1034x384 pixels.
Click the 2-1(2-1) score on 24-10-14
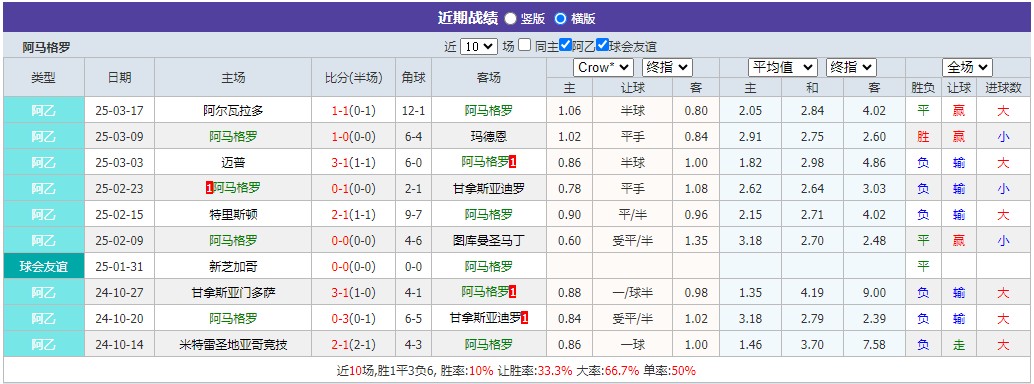353,344
